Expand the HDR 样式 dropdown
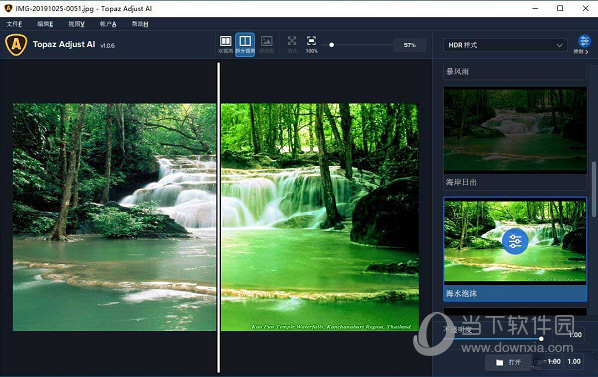This screenshot has height=377, width=598. (x=505, y=45)
